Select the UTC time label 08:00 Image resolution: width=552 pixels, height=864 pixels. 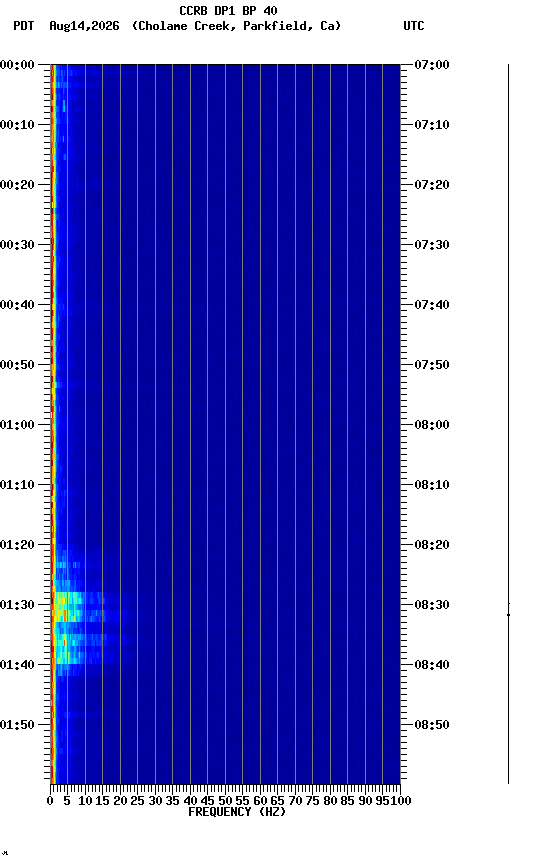pyautogui.click(x=432, y=425)
